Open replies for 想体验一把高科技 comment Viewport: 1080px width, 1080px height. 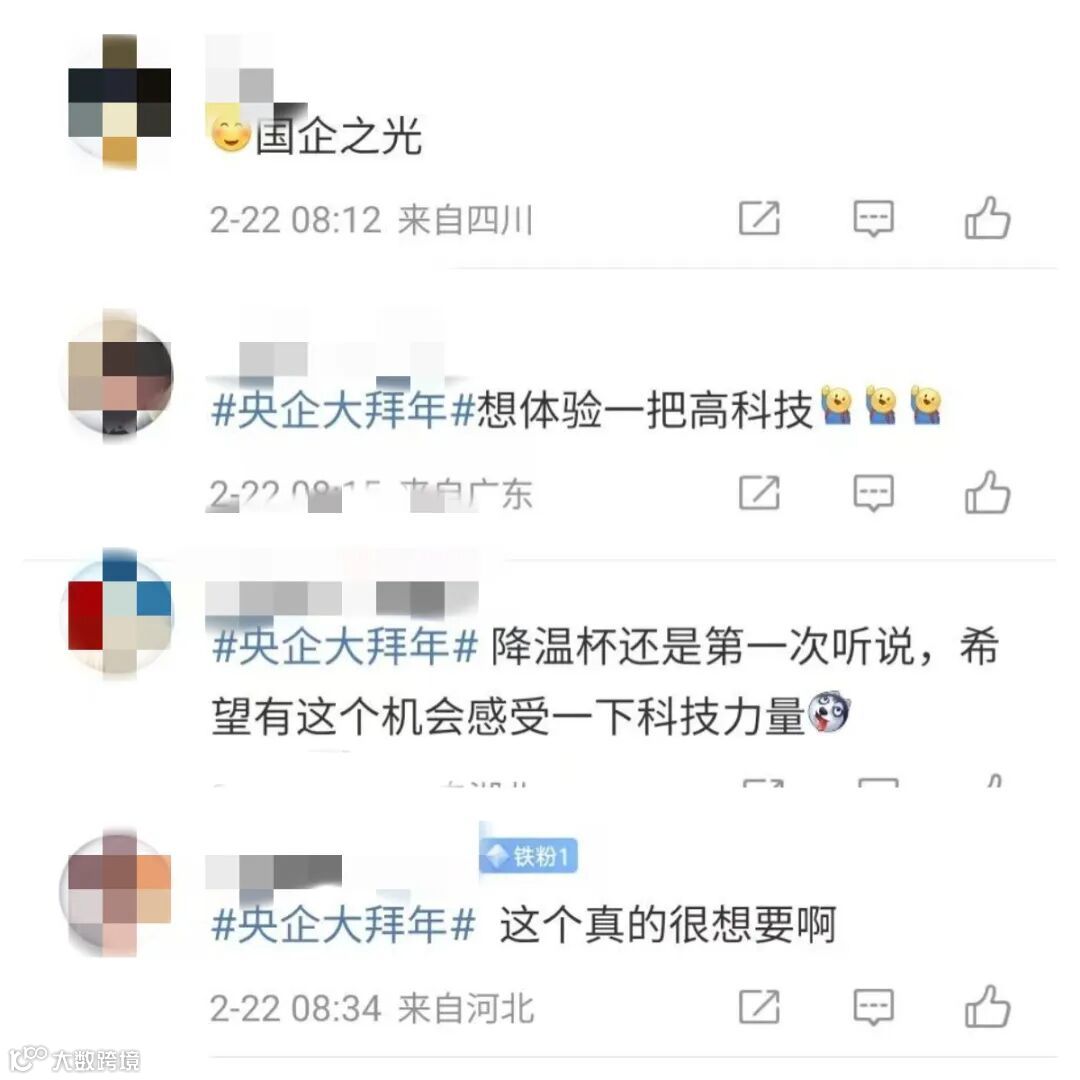pos(873,493)
